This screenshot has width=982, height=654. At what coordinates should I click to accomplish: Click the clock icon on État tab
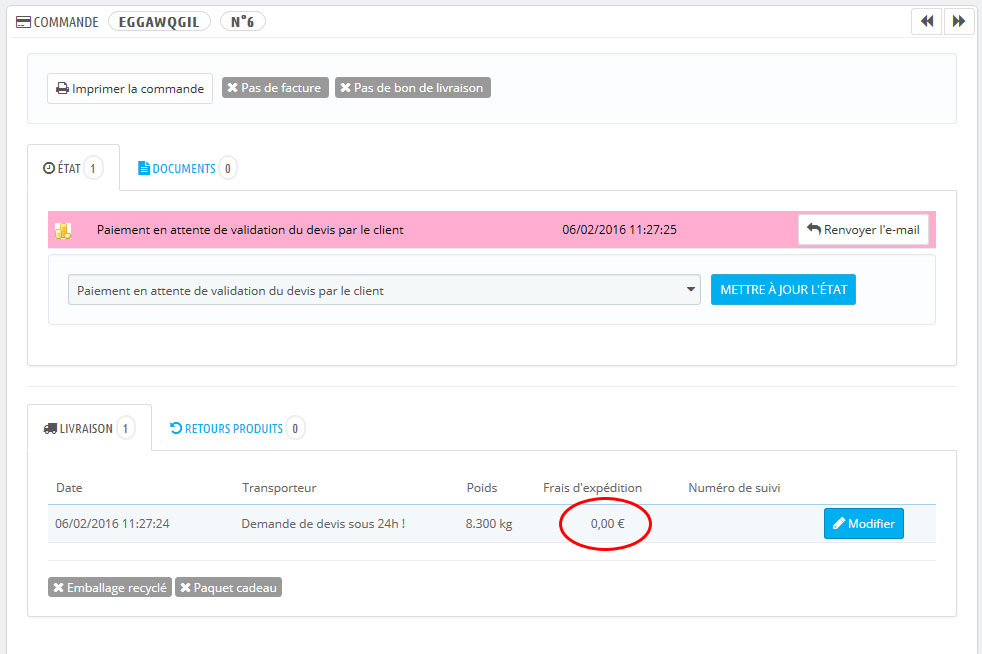click(49, 169)
